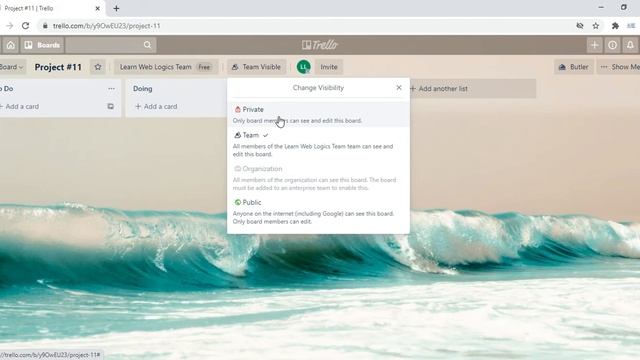
Task: Open the Boards menu button
Action: tap(42, 45)
